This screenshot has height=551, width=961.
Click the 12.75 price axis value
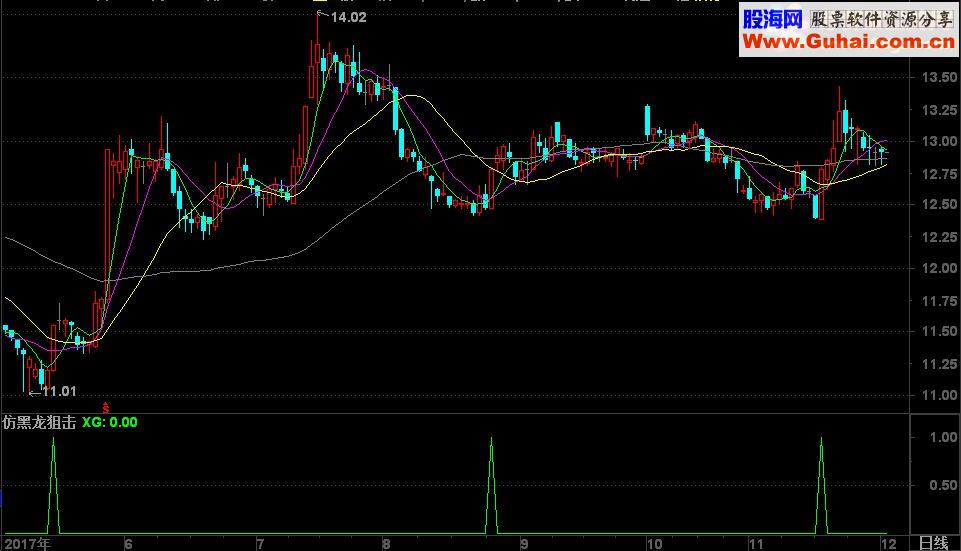(939, 174)
